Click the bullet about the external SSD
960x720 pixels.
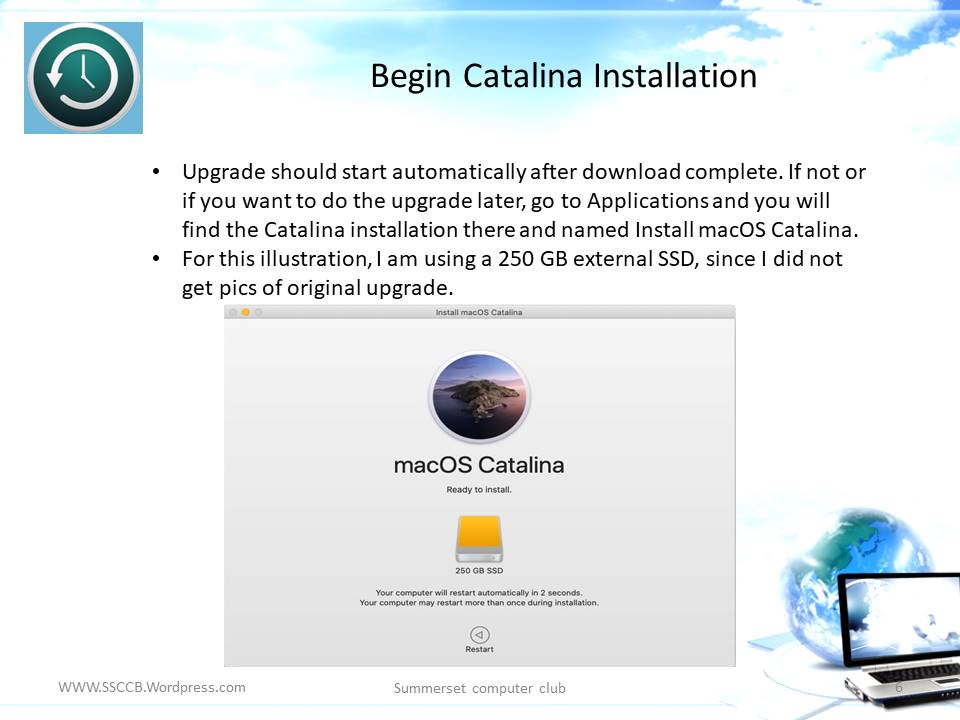pyautogui.click(x=510, y=273)
